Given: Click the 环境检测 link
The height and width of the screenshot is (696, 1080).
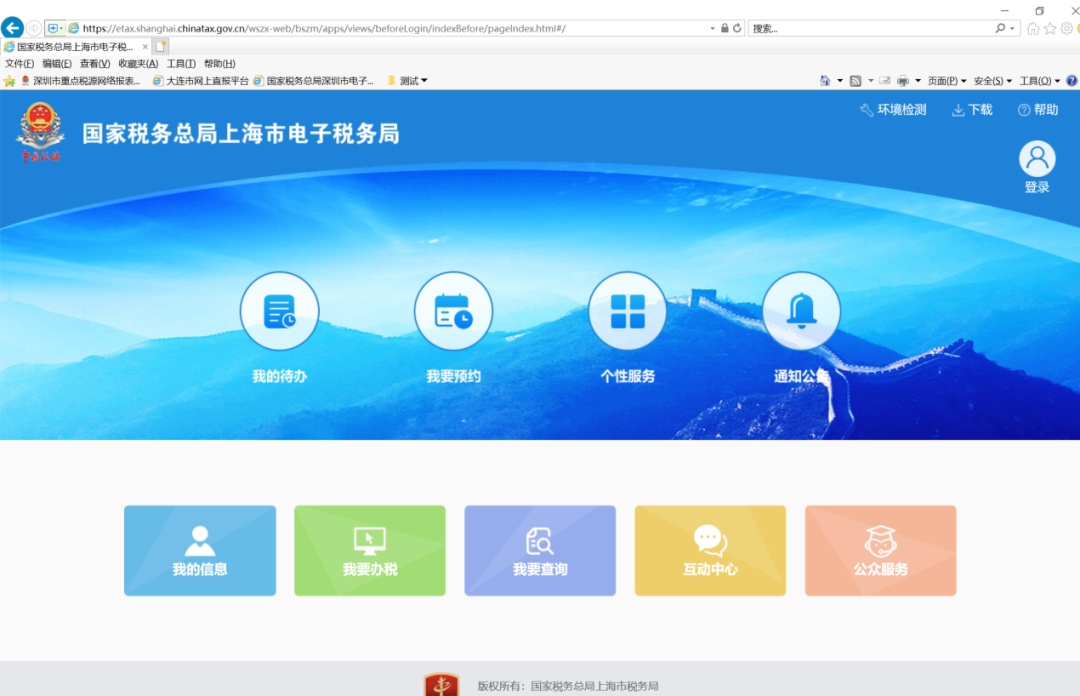Looking at the screenshot, I should [x=893, y=110].
